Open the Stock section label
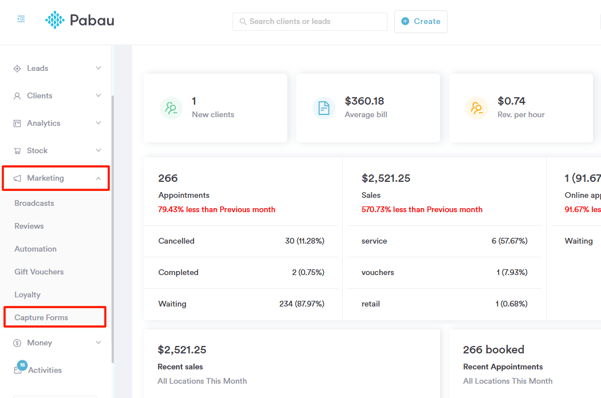This screenshot has width=601, height=398. click(x=37, y=151)
